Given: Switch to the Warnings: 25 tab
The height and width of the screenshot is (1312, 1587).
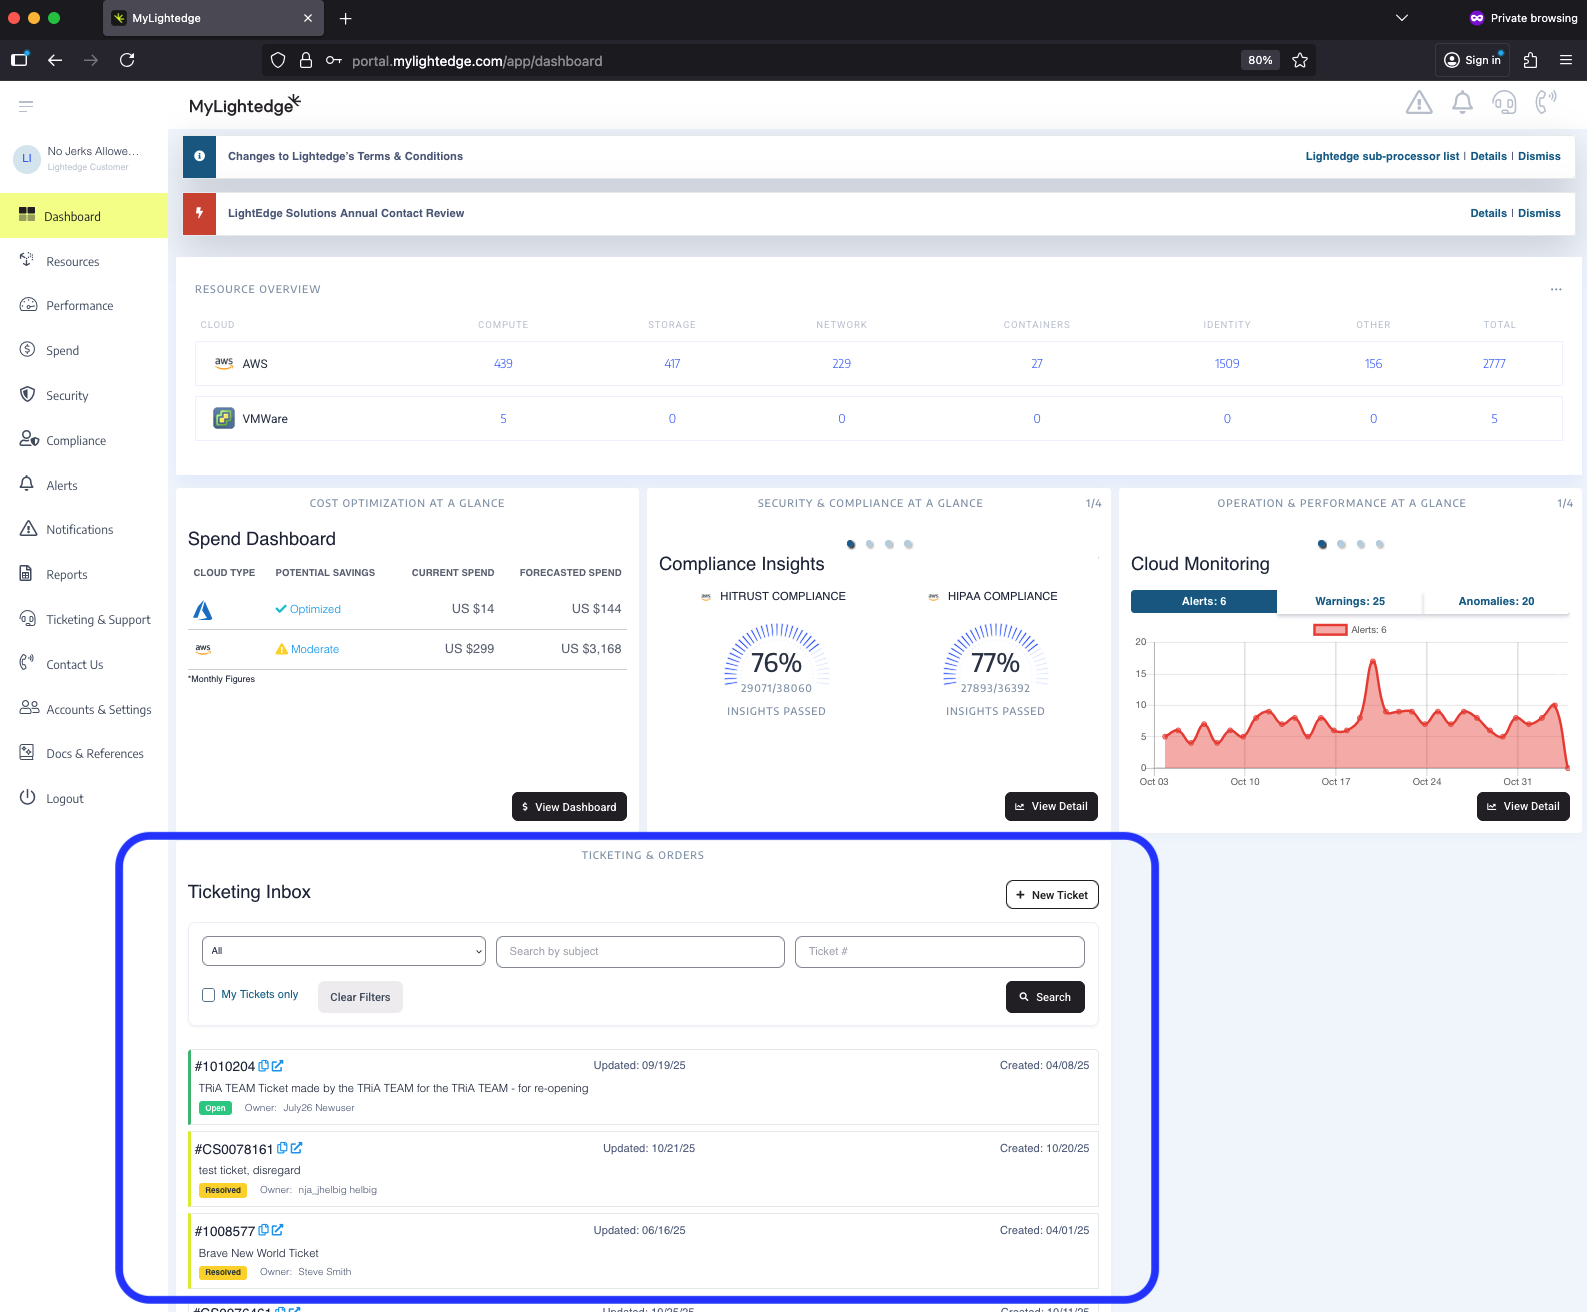Looking at the screenshot, I should (x=1350, y=601).
